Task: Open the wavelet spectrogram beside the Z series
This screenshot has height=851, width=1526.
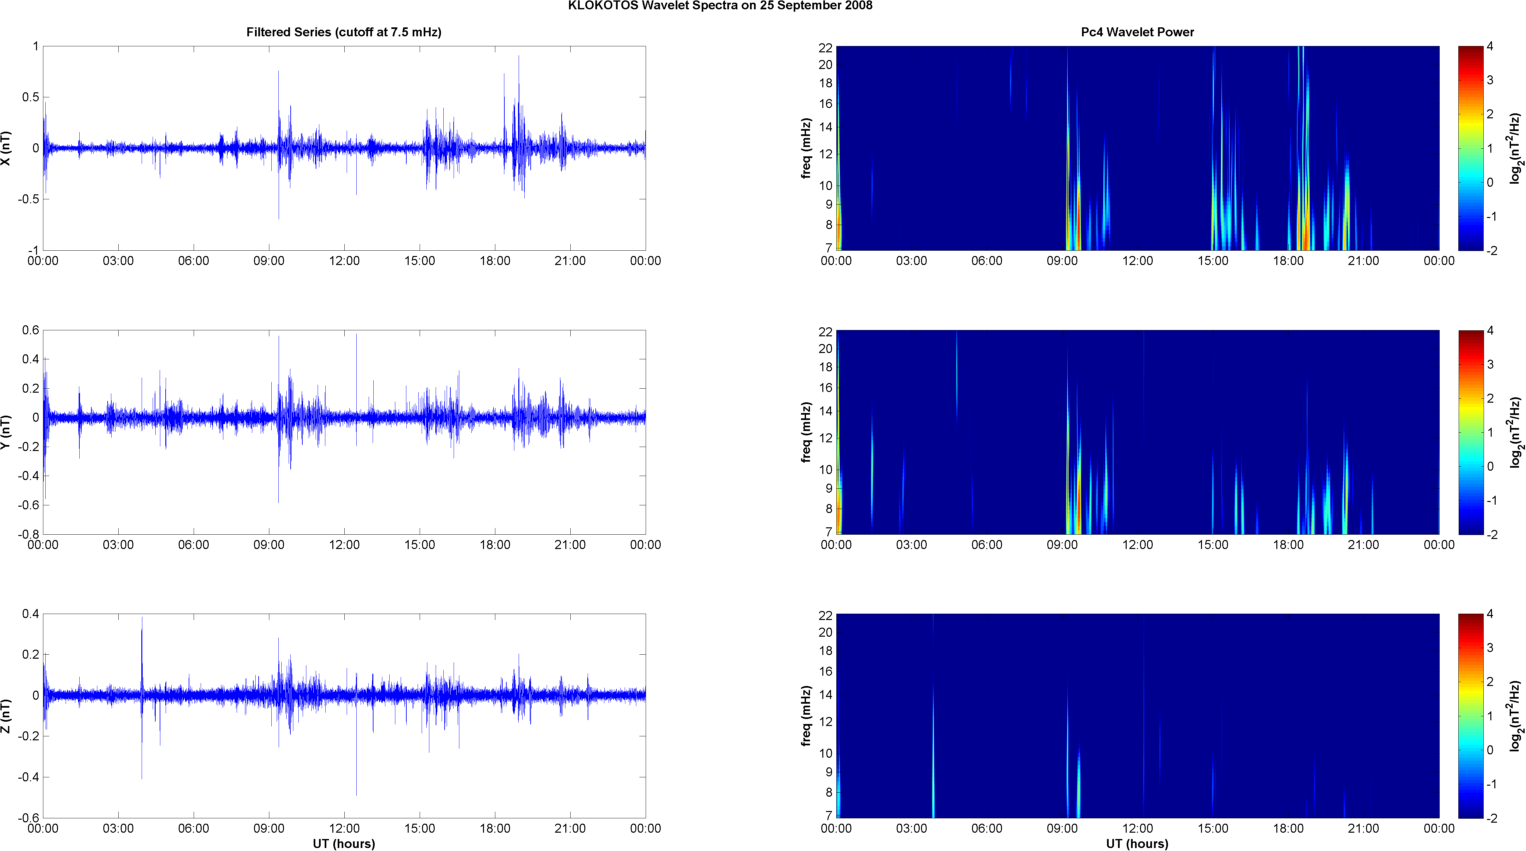Action: click(x=1137, y=716)
